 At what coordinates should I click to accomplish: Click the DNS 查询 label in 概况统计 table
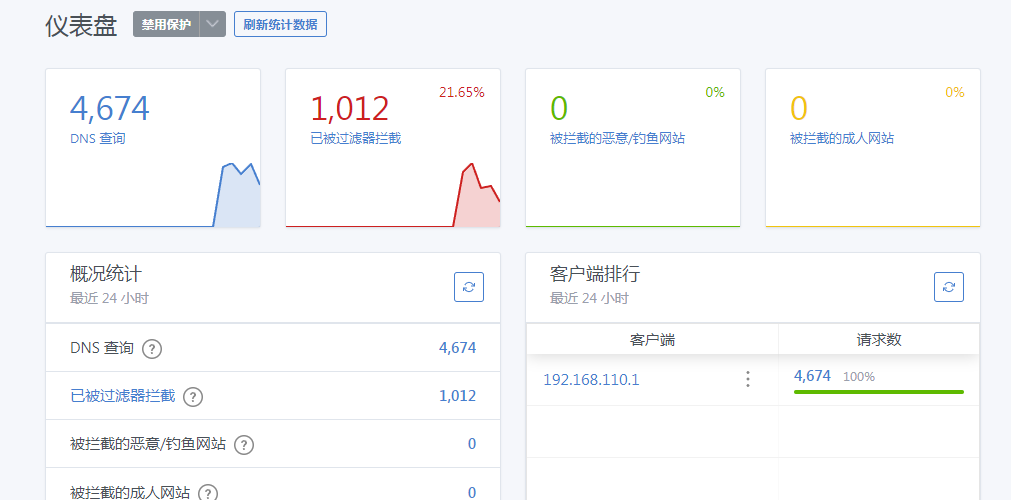(x=102, y=348)
